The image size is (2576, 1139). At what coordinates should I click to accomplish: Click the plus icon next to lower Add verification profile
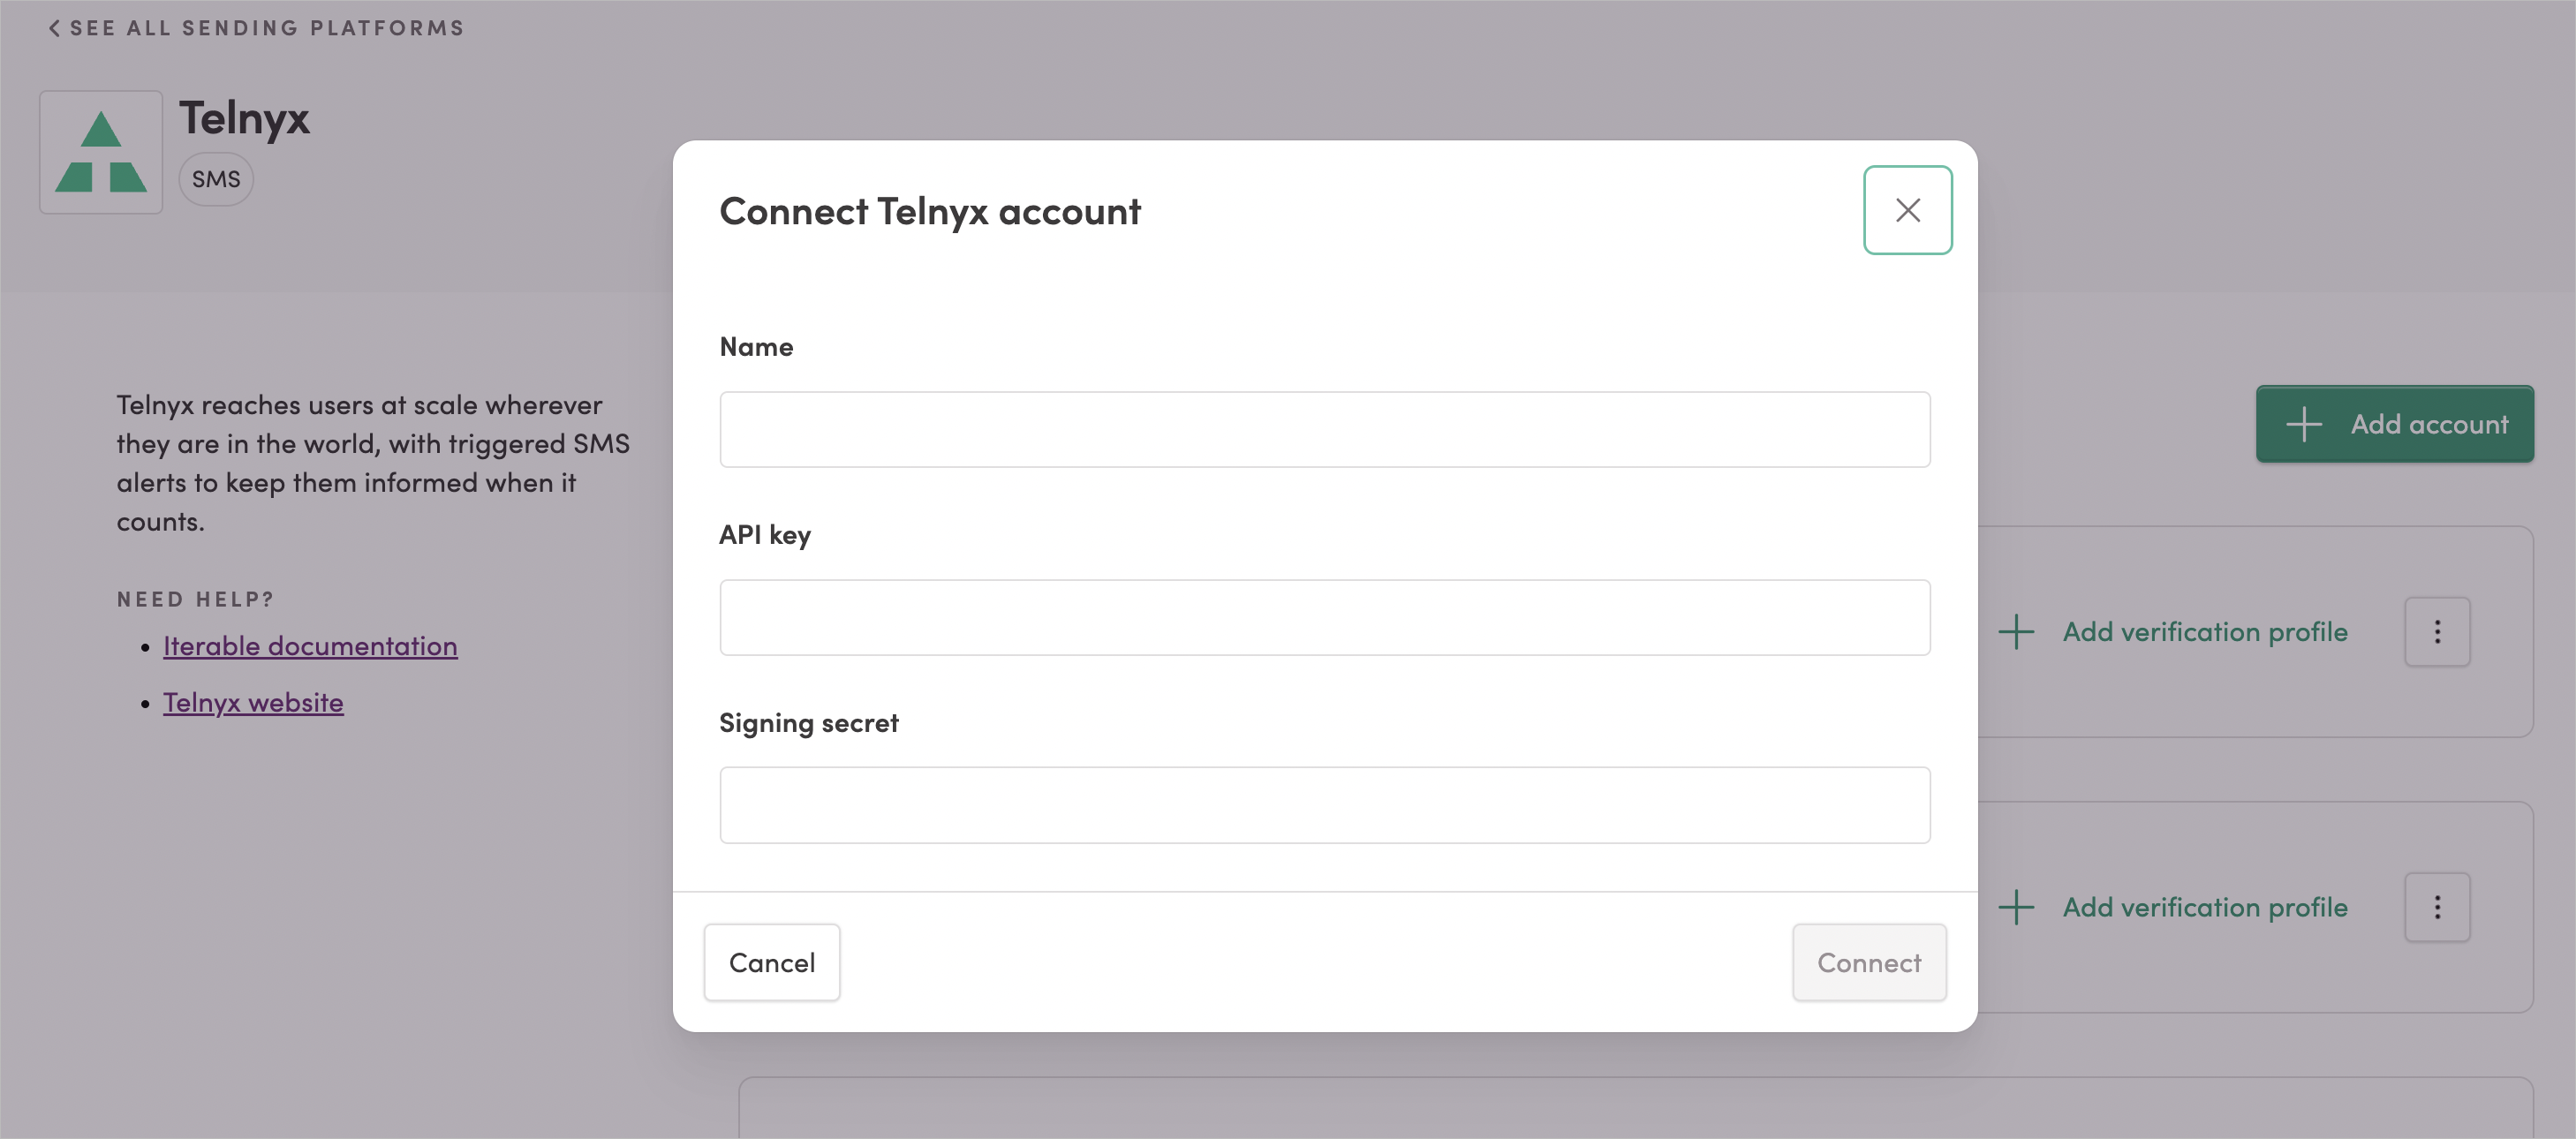coord(2017,907)
